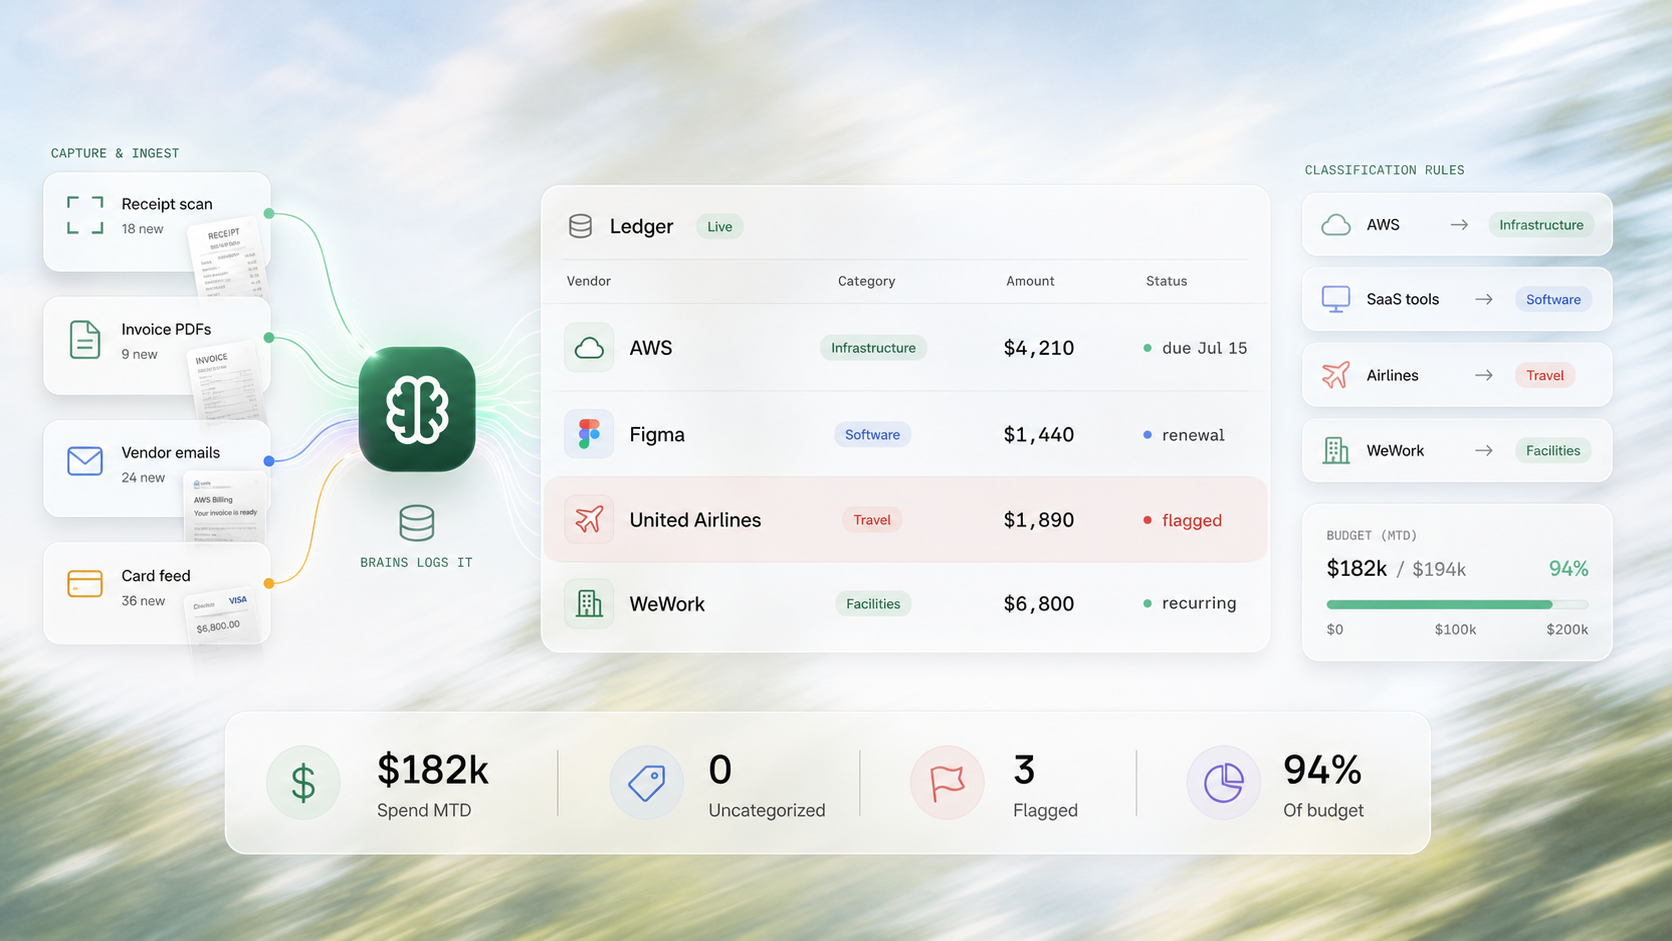Click the arrow in the AWS rule
Viewport: 1672px width, 941px height.
[x=1459, y=225]
